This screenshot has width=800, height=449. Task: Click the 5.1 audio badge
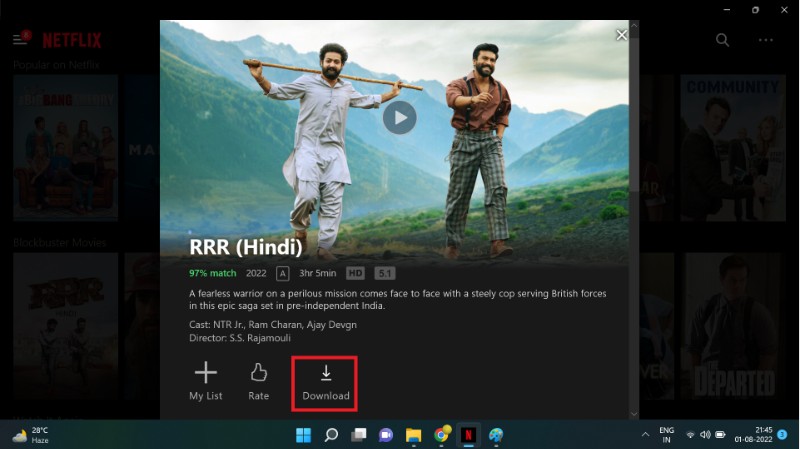tap(385, 273)
